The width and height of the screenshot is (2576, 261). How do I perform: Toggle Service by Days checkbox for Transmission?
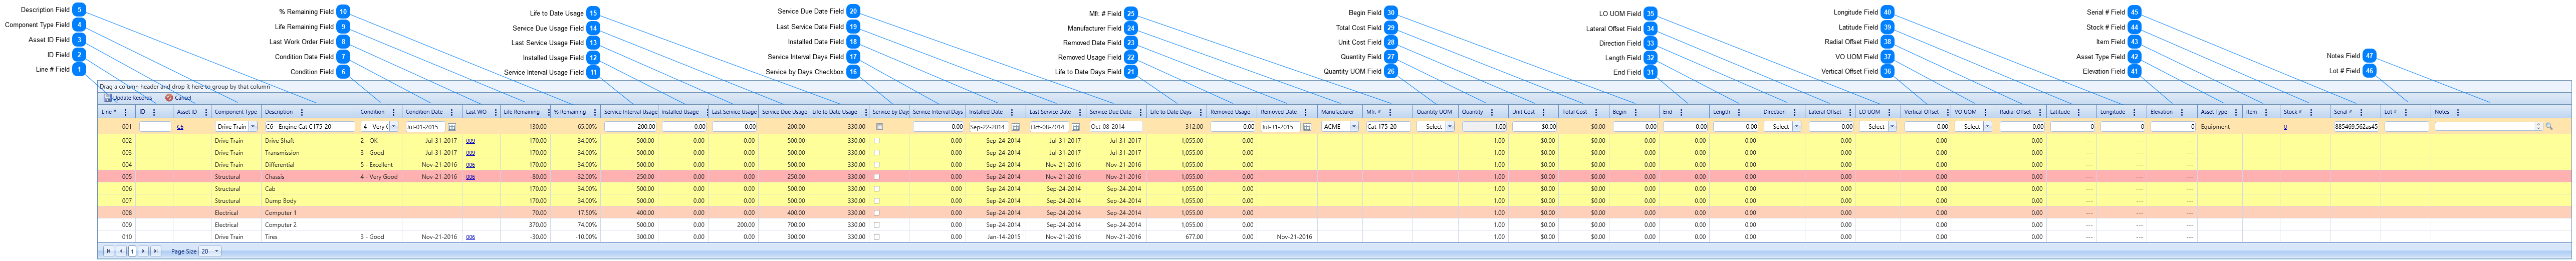pyautogui.click(x=877, y=153)
